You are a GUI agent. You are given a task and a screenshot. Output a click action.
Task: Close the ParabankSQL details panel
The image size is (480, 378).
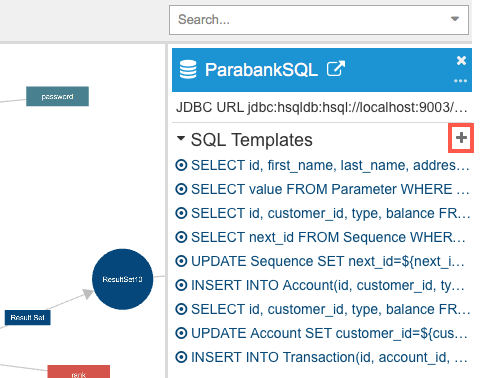point(461,60)
